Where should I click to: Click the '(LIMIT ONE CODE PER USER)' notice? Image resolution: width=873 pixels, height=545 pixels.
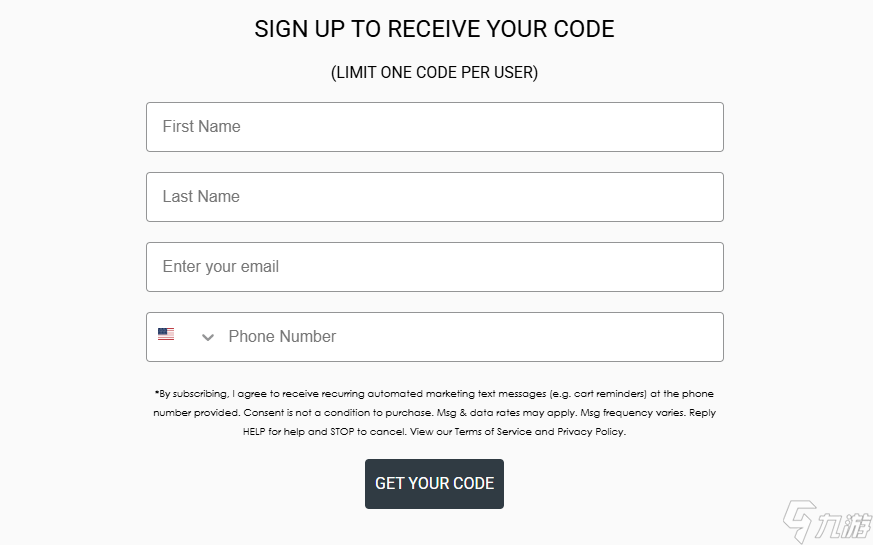pos(434,73)
